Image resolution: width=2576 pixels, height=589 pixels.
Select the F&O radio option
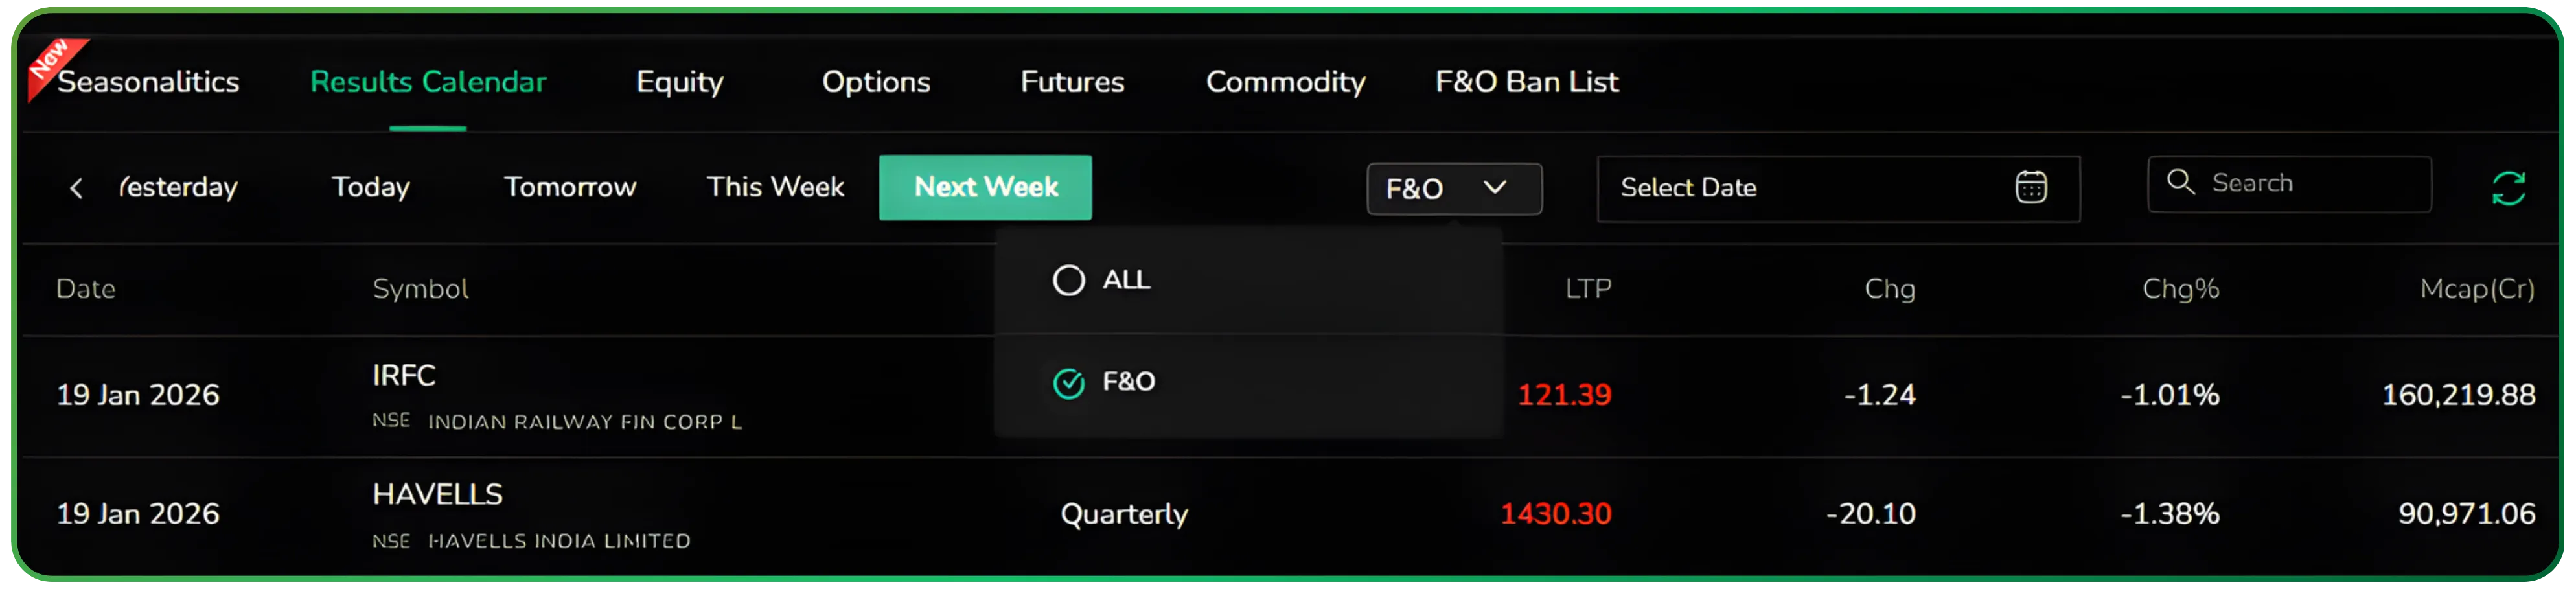(1069, 382)
